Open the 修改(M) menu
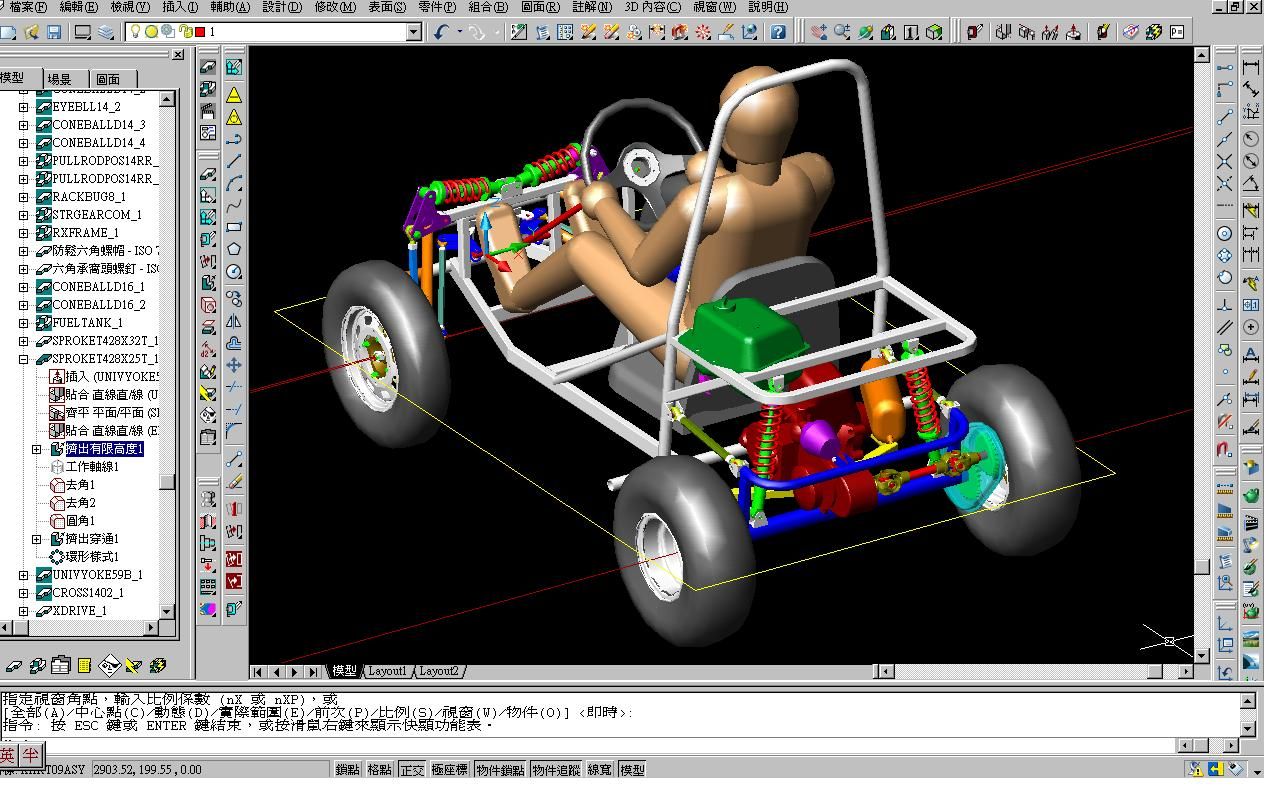This screenshot has height=800, width=1280. [x=334, y=7]
